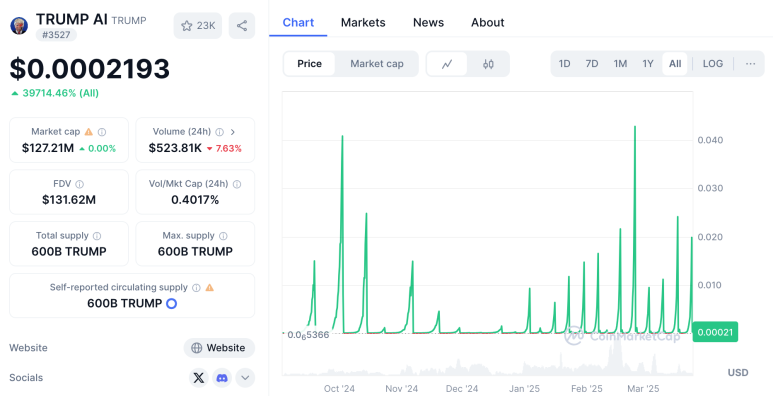Open the FDV info icon
Image resolution: width=773 pixels, height=396 pixels.
pos(79,184)
